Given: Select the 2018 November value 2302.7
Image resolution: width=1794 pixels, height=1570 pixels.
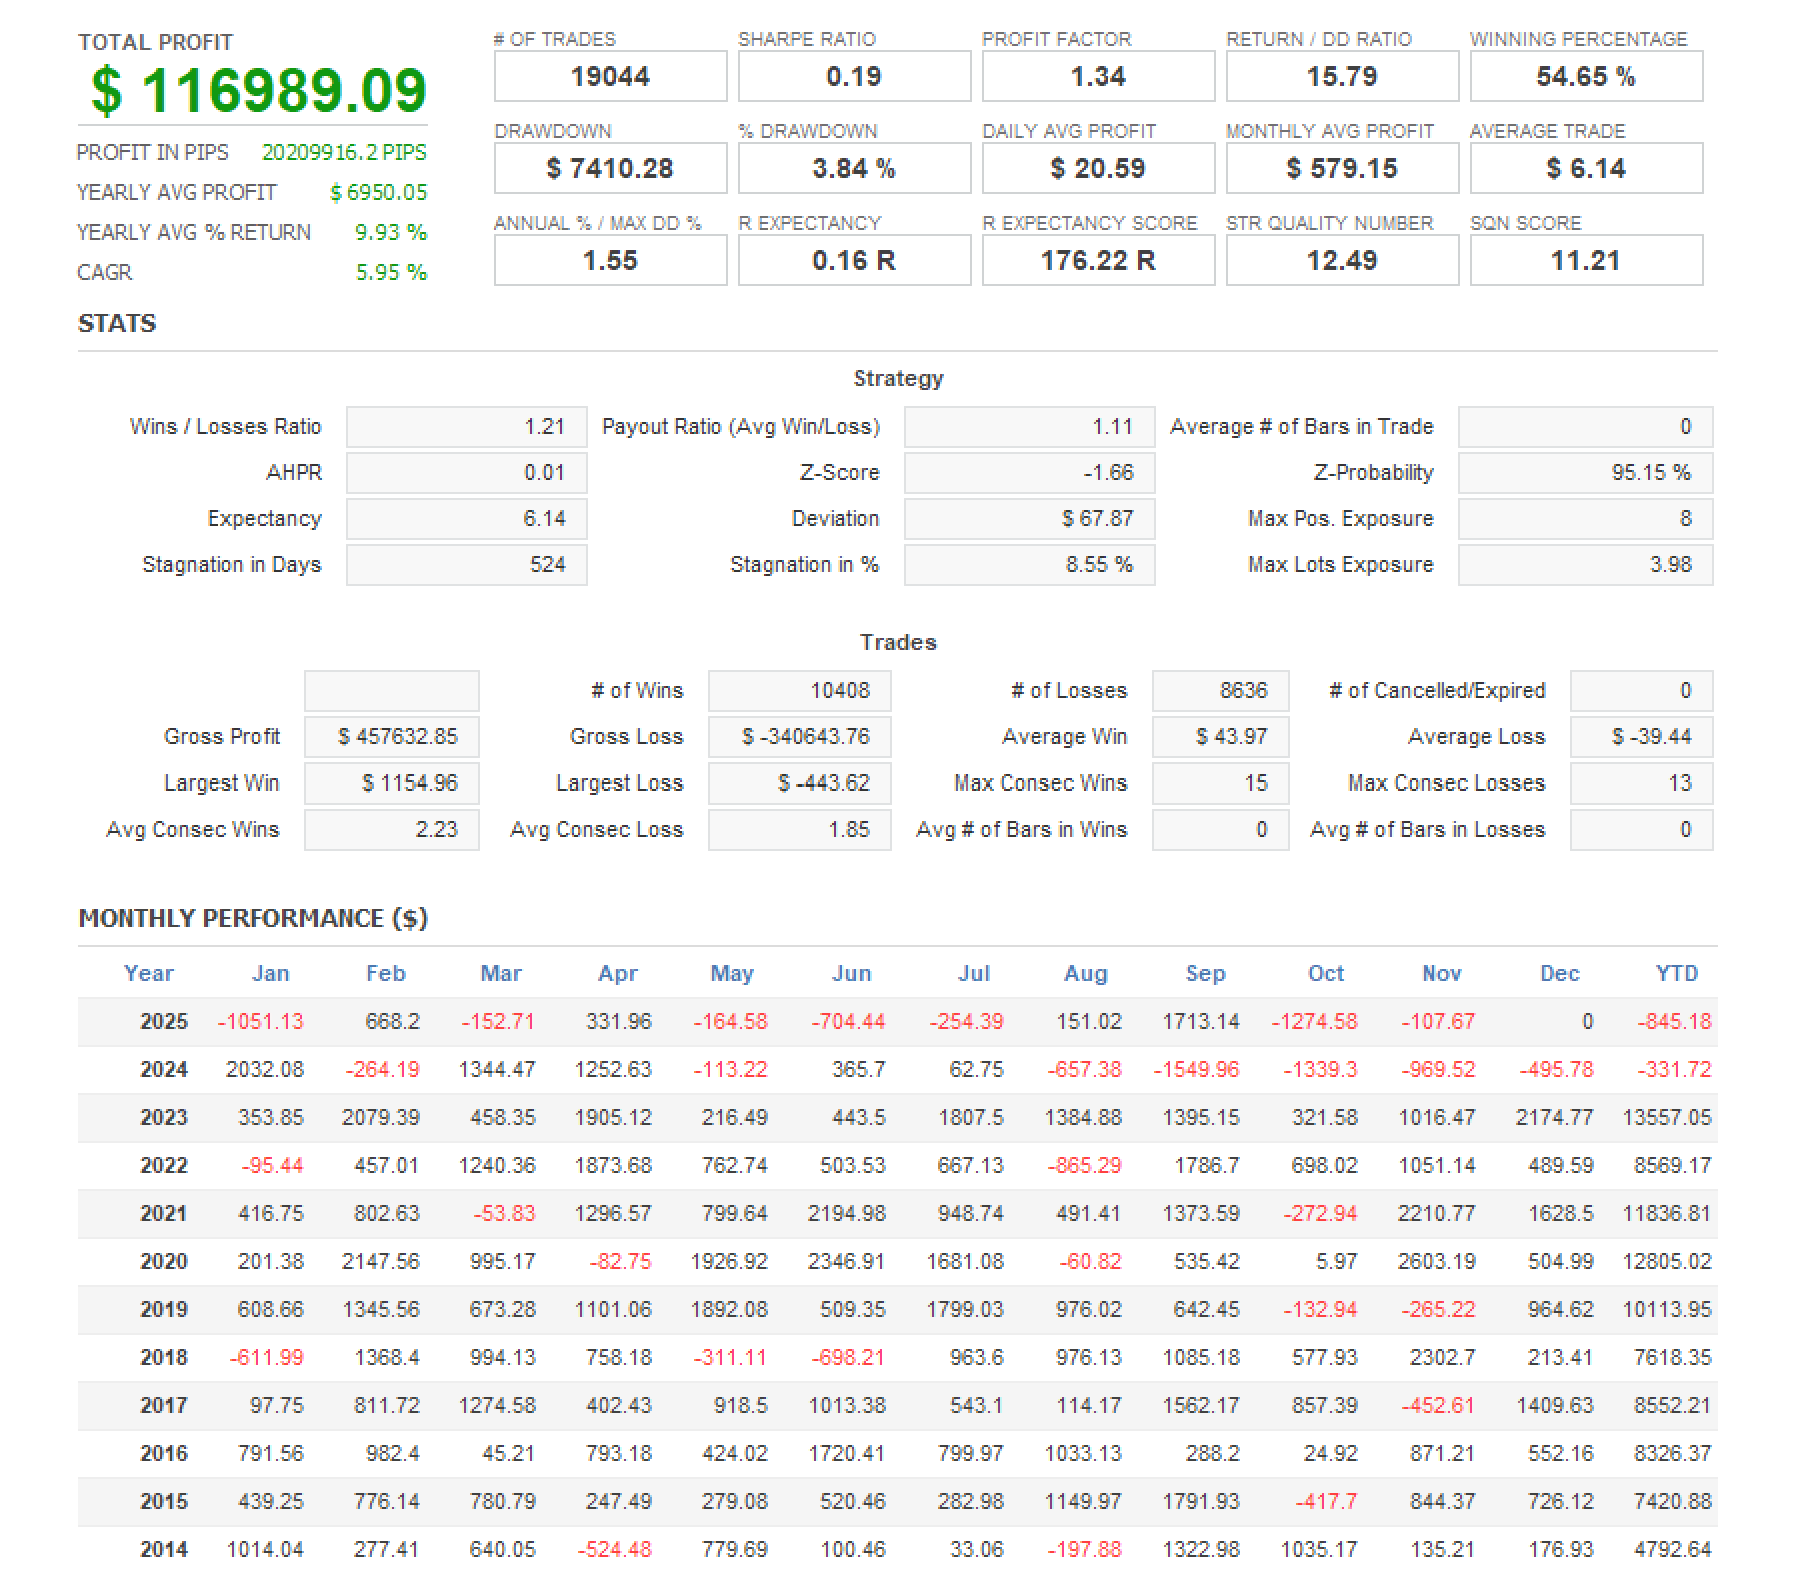Looking at the screenshot, I should pos(1442,1358).
